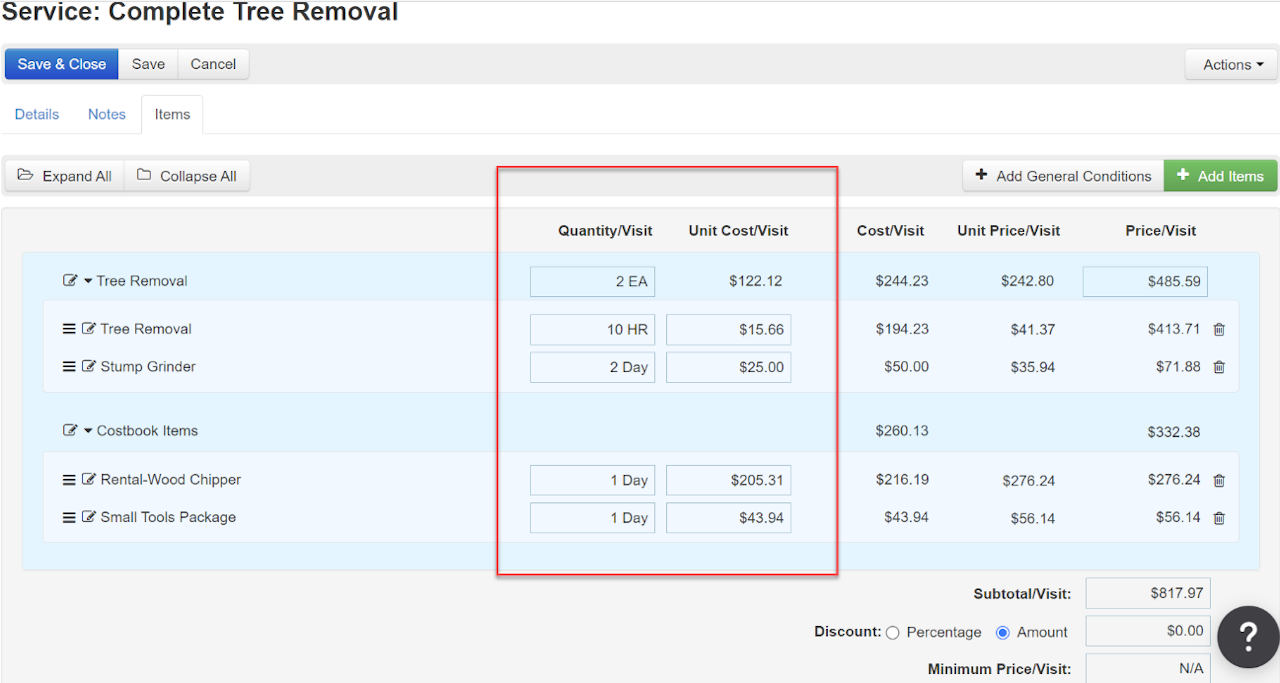
Task: Expand All item groups
Action: pos(65,176)
